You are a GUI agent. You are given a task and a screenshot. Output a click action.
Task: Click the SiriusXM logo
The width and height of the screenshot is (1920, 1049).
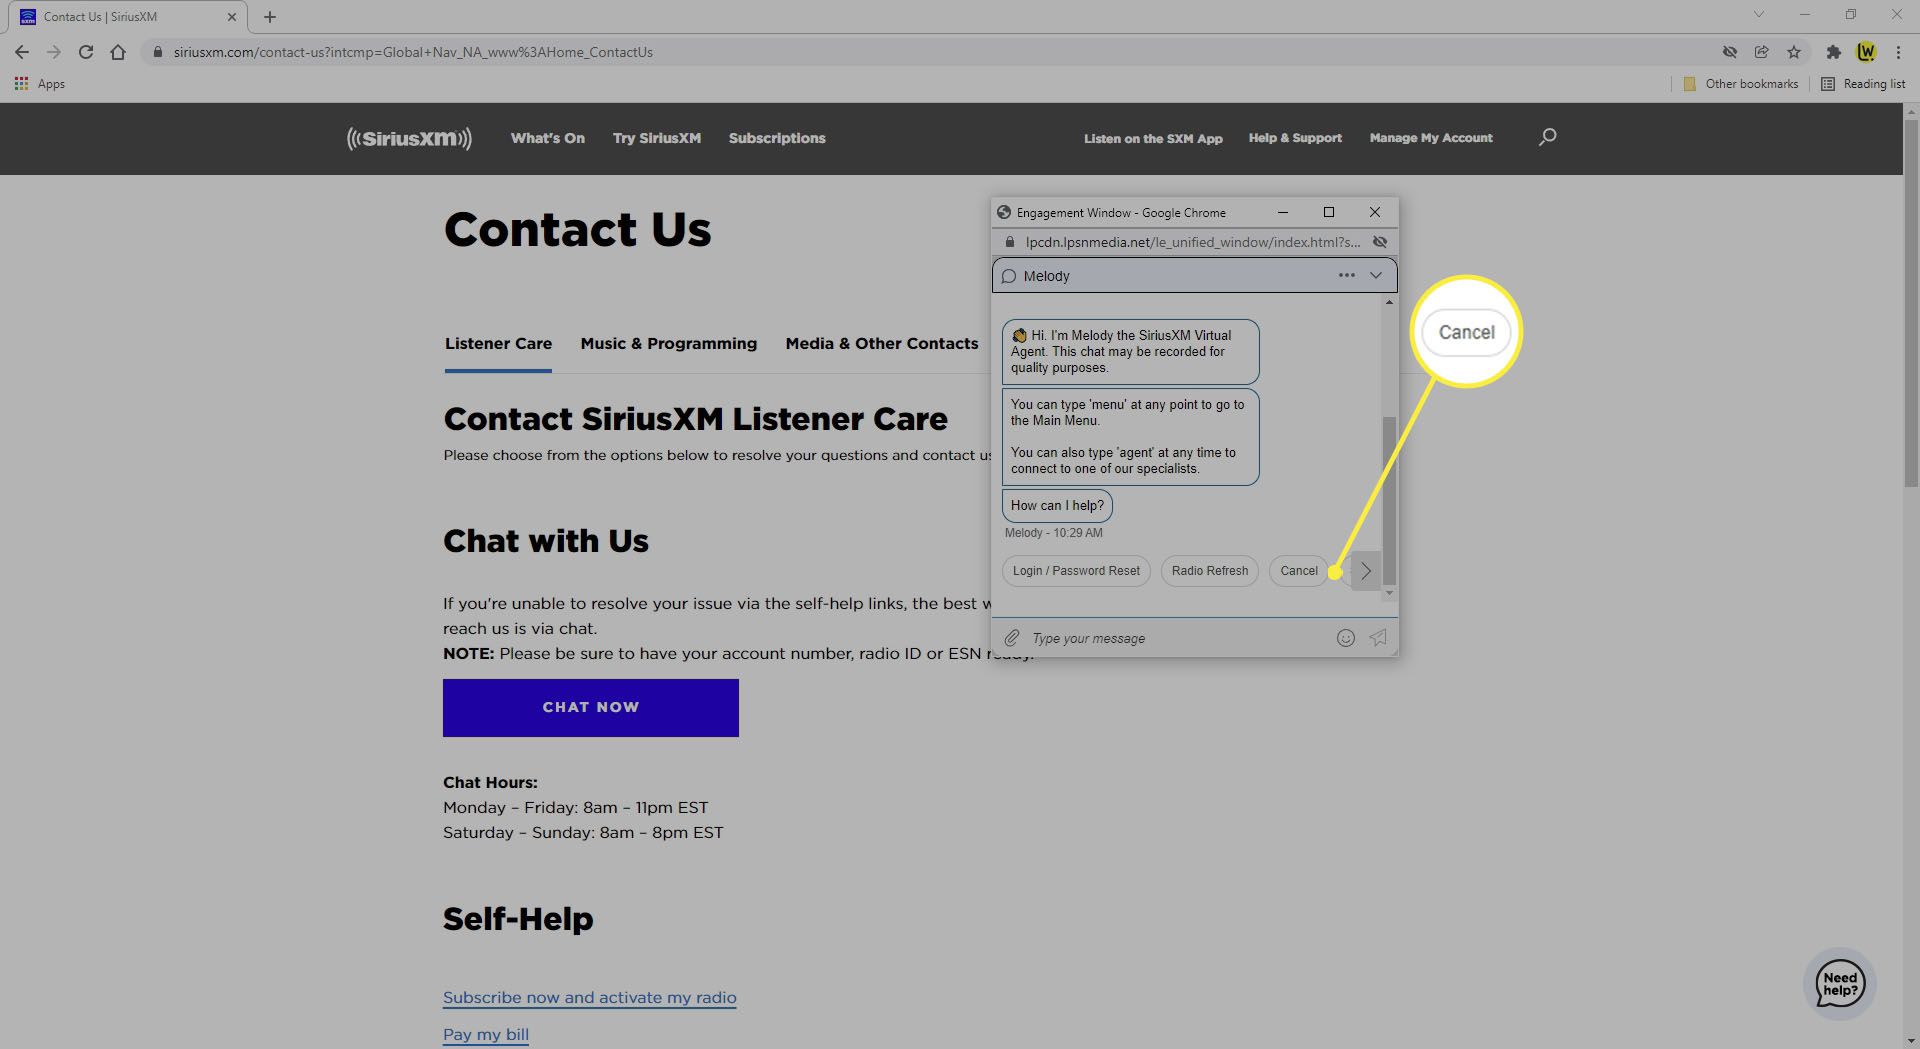click(409, 138)
